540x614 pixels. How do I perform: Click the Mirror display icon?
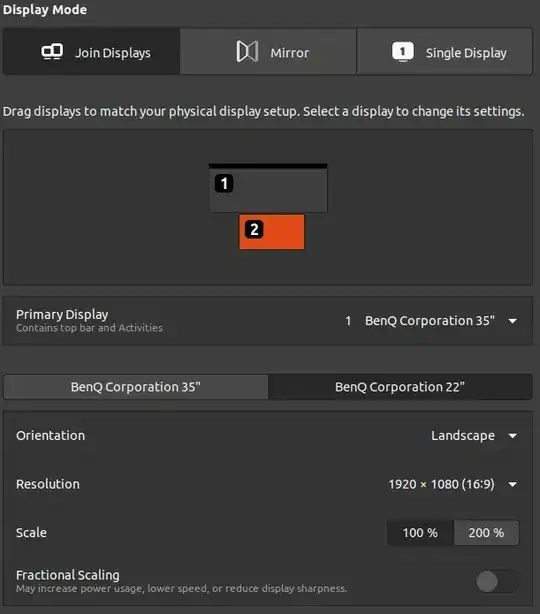pyautogui.click(x=247, y=52)
